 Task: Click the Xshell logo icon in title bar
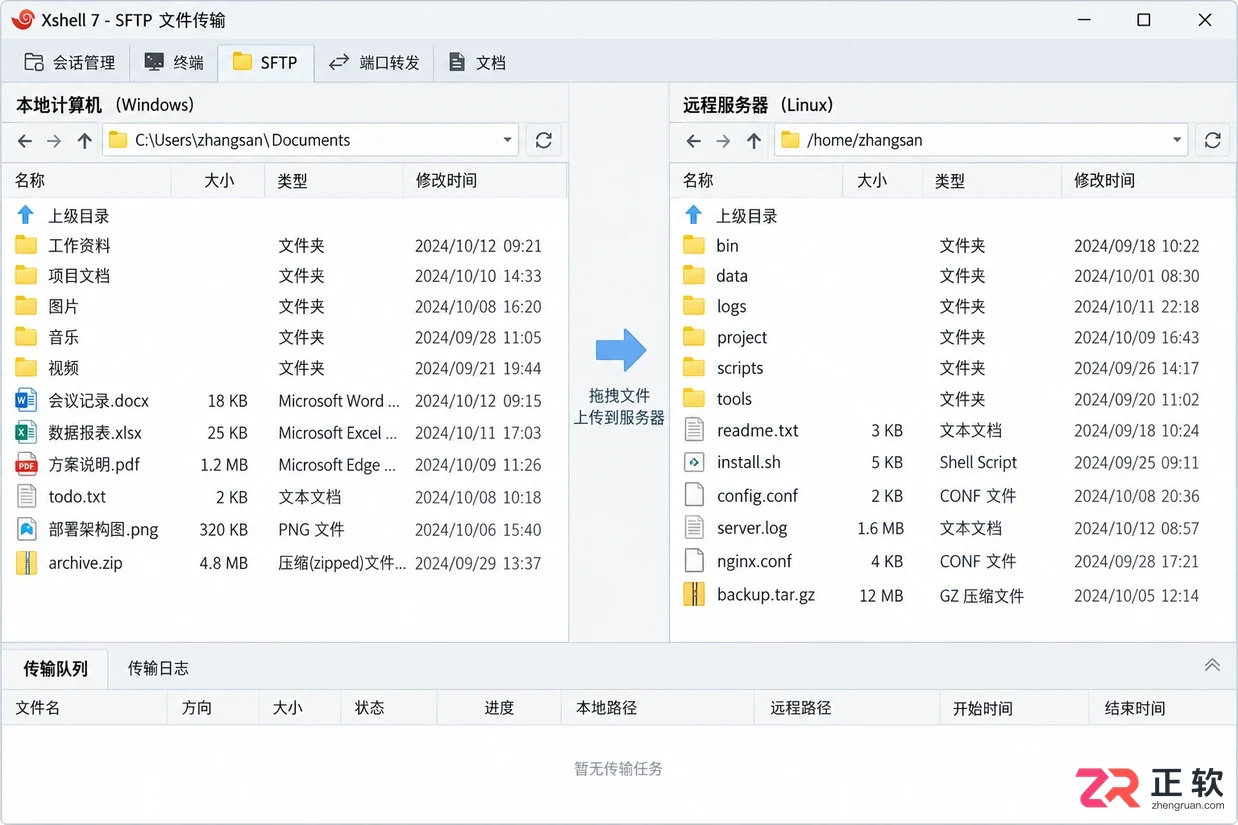tap(23, 19)
